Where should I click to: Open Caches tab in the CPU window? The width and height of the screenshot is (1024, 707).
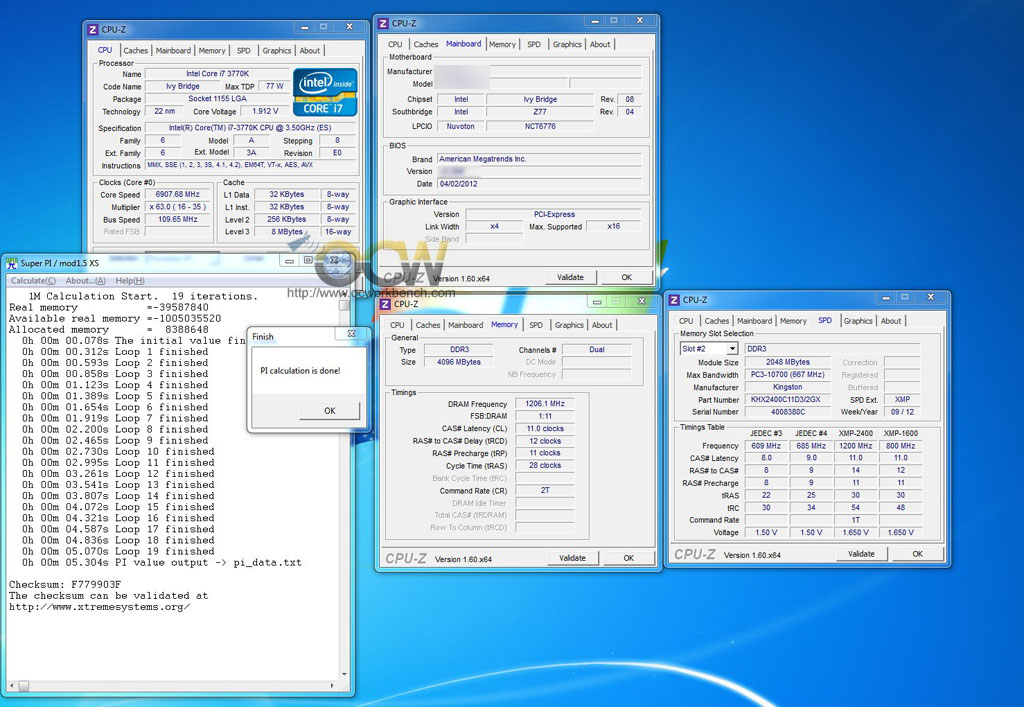(x=135, y=50)
